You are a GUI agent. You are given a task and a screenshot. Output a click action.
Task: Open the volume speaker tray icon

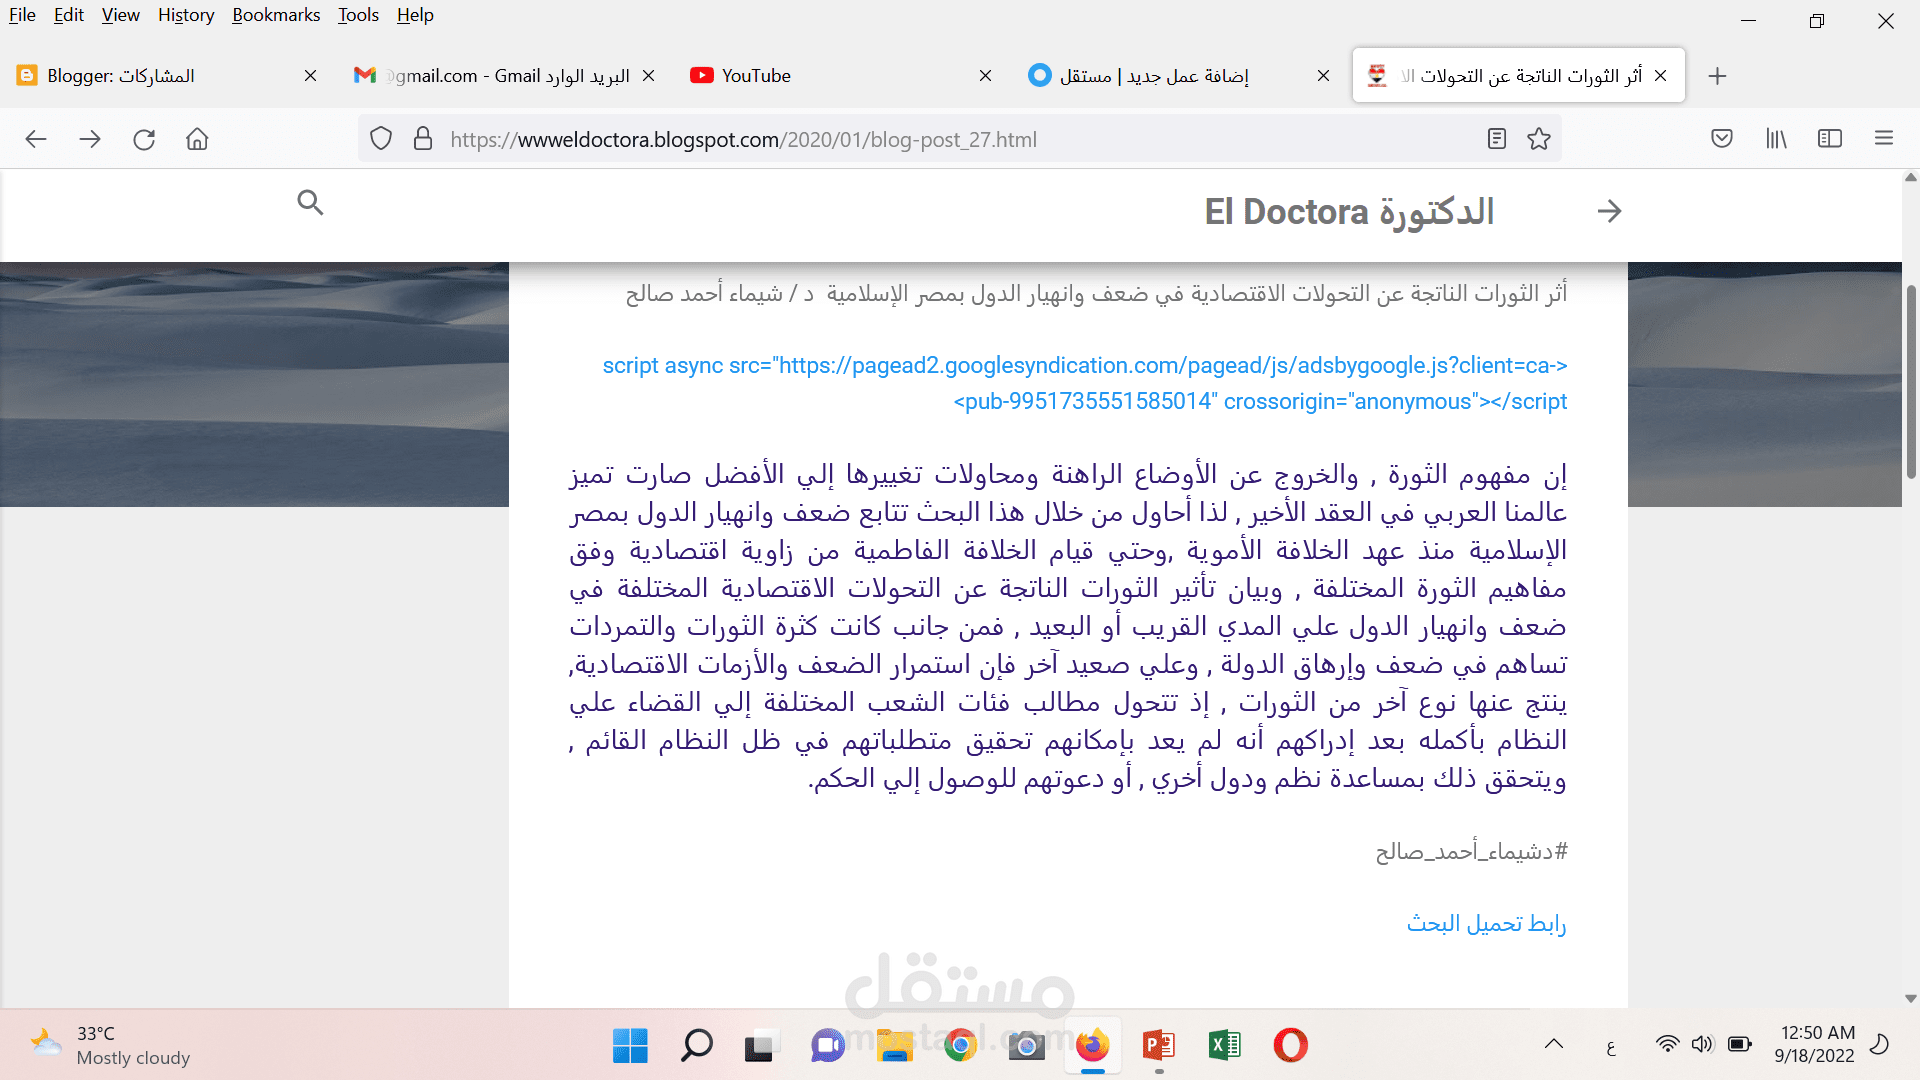click(1702, 1045)
